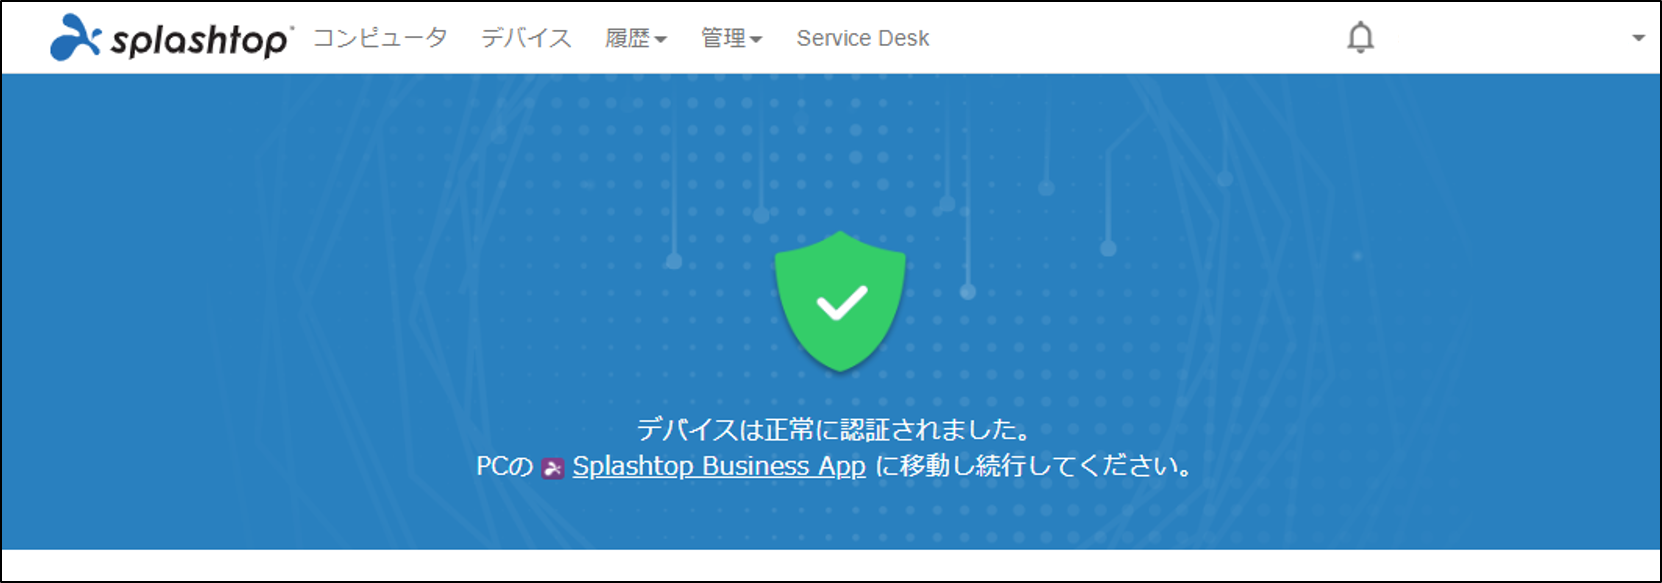
Task: Select the text デバイスは正常に認証されました。
Action: tap(834, 430)
